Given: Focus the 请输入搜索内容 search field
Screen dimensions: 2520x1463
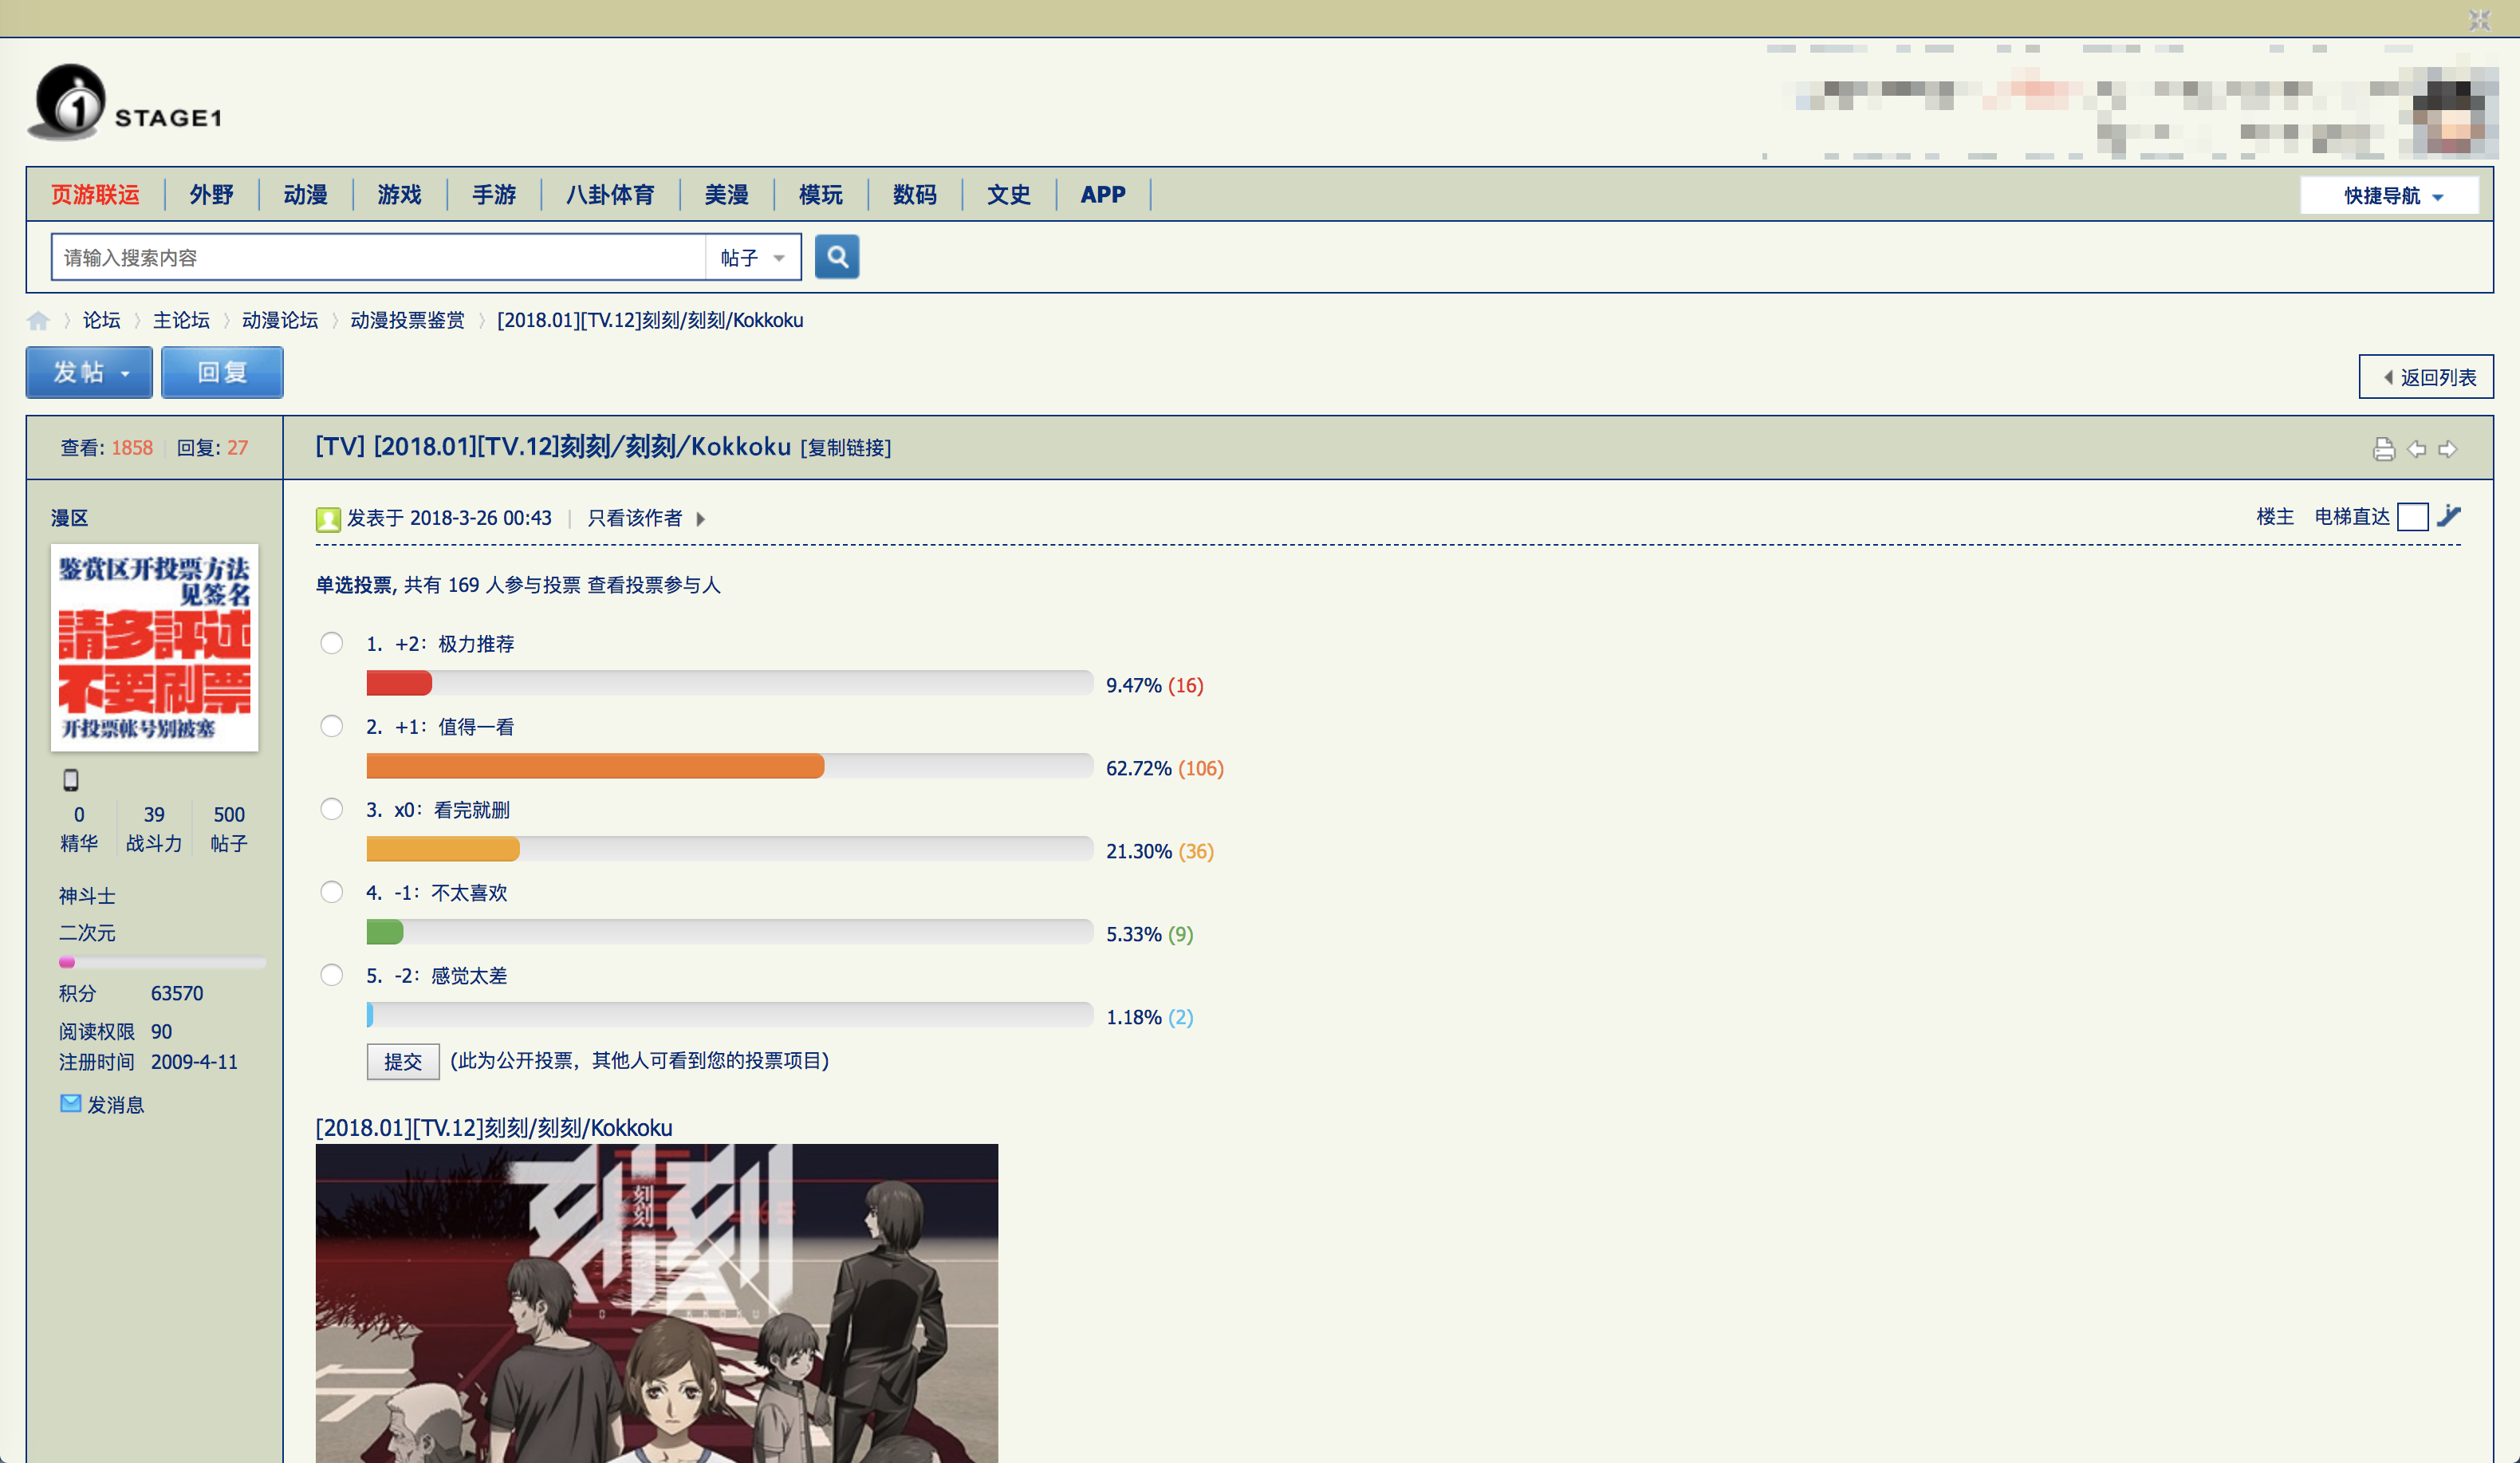Looking at the screenshot, I should [x=379, y=257].
